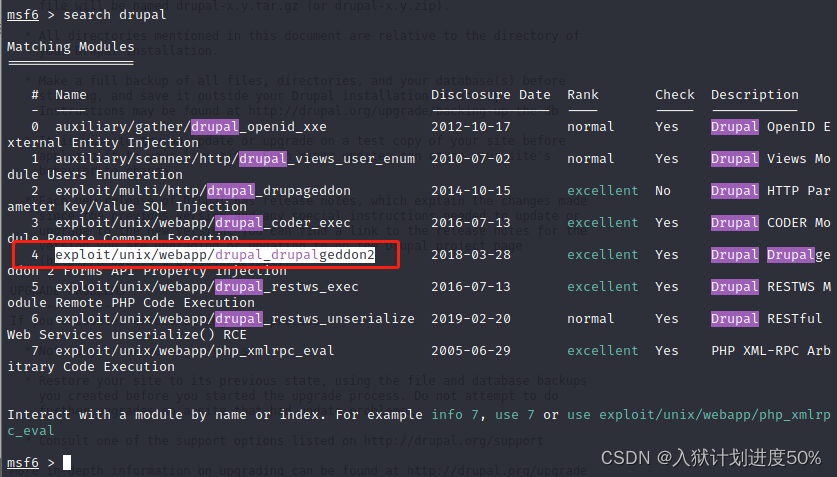Screen dimensions: 837x477
Task: Select module drupal_restws_unserialize
Action: point(235,319)
